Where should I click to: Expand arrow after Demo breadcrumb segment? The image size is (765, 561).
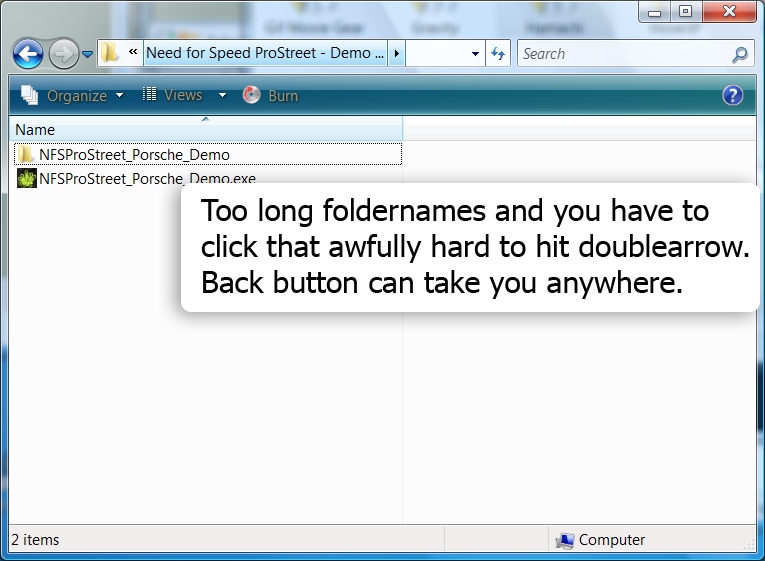397,53
